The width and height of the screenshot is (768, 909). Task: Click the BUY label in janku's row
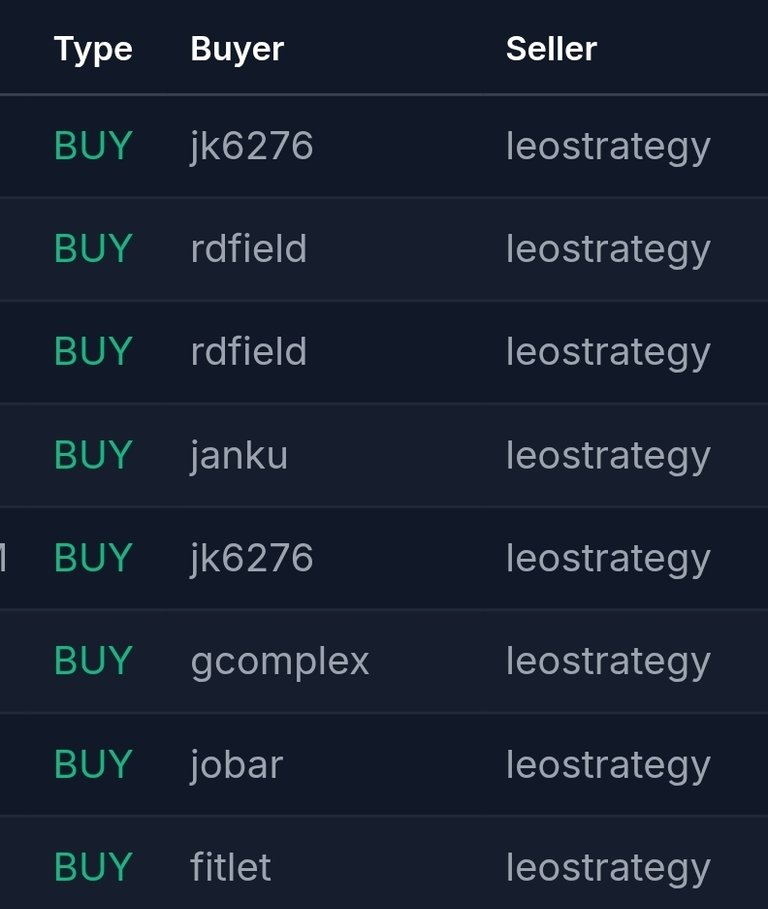tap(93, 455)
